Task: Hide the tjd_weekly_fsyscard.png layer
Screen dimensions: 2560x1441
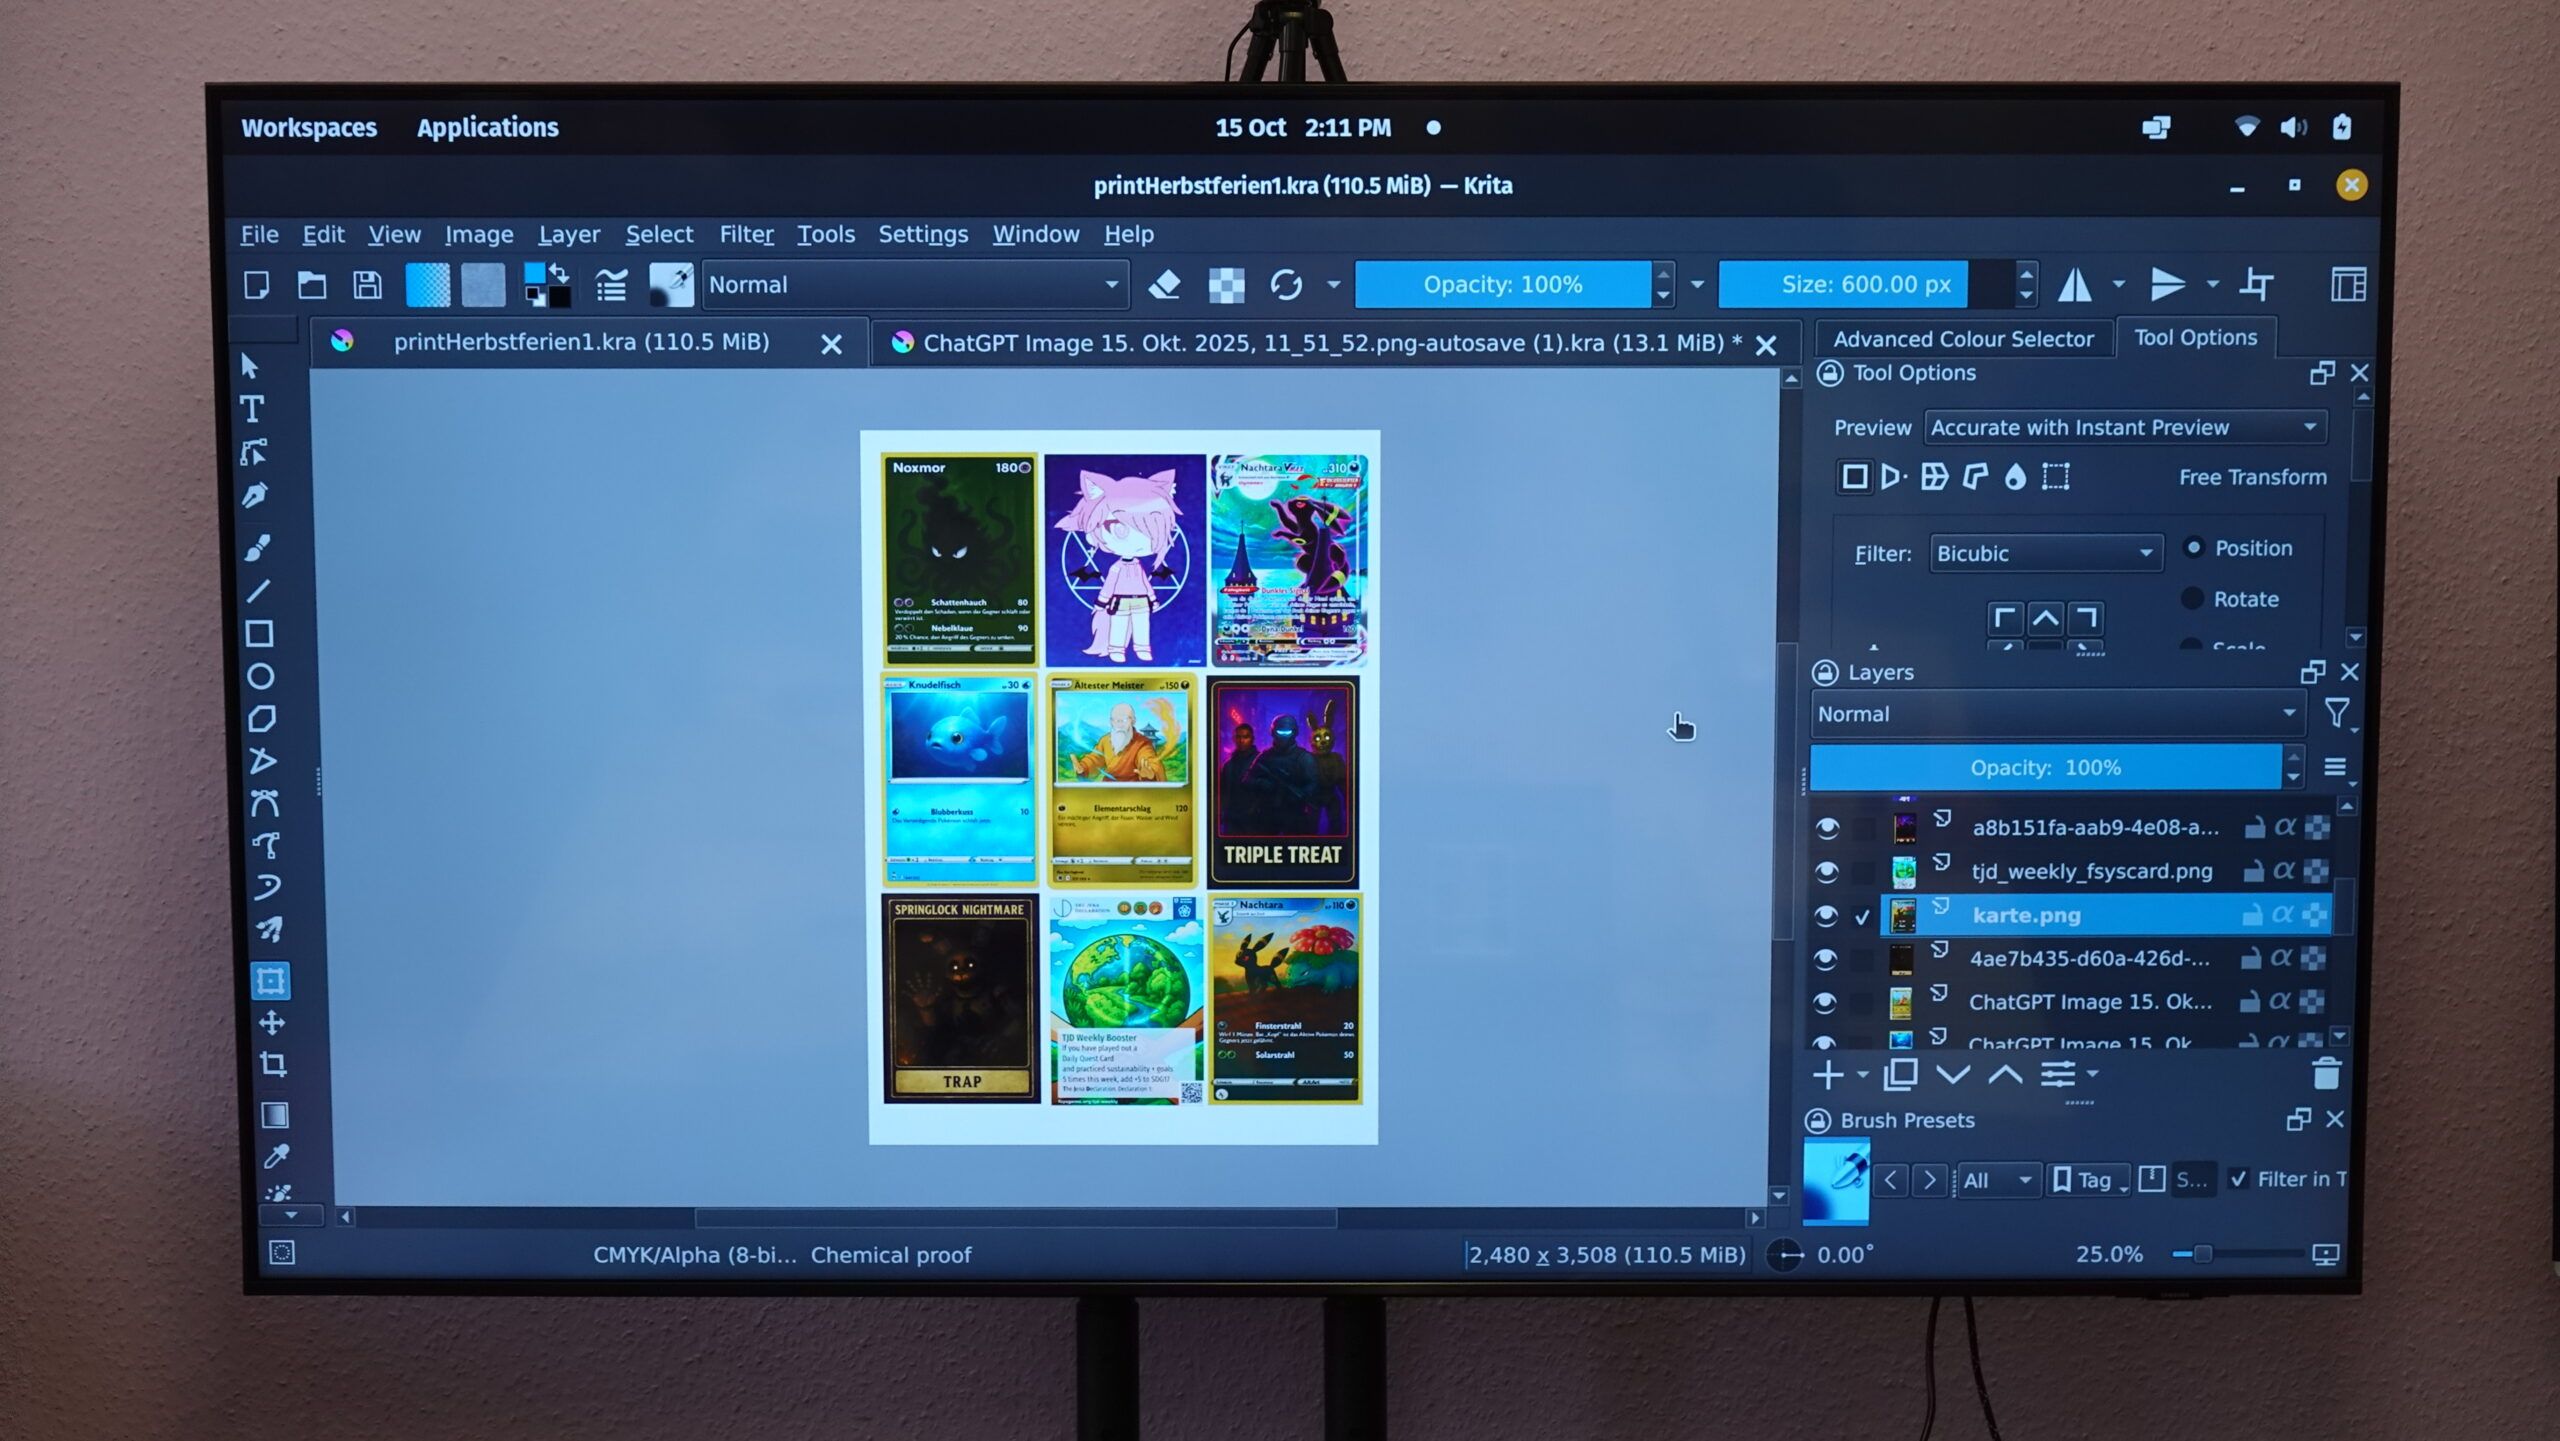Action: (x=1826, y=871)
